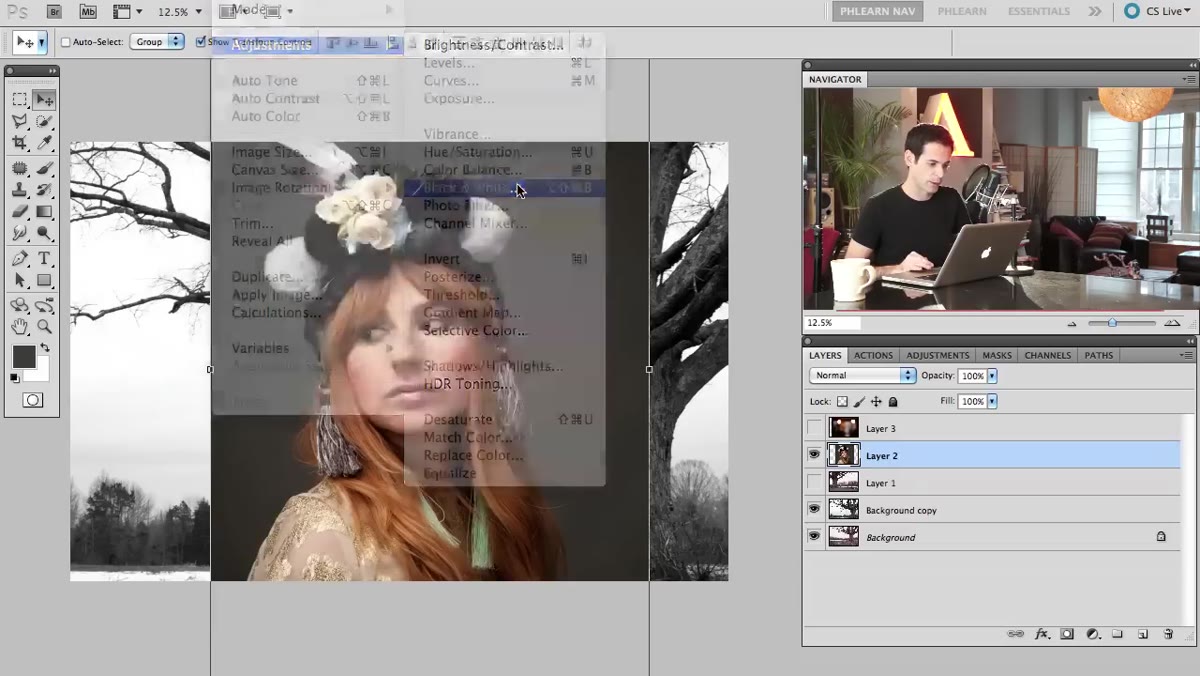Select the Clone Stamp tool

pos(20,190)
